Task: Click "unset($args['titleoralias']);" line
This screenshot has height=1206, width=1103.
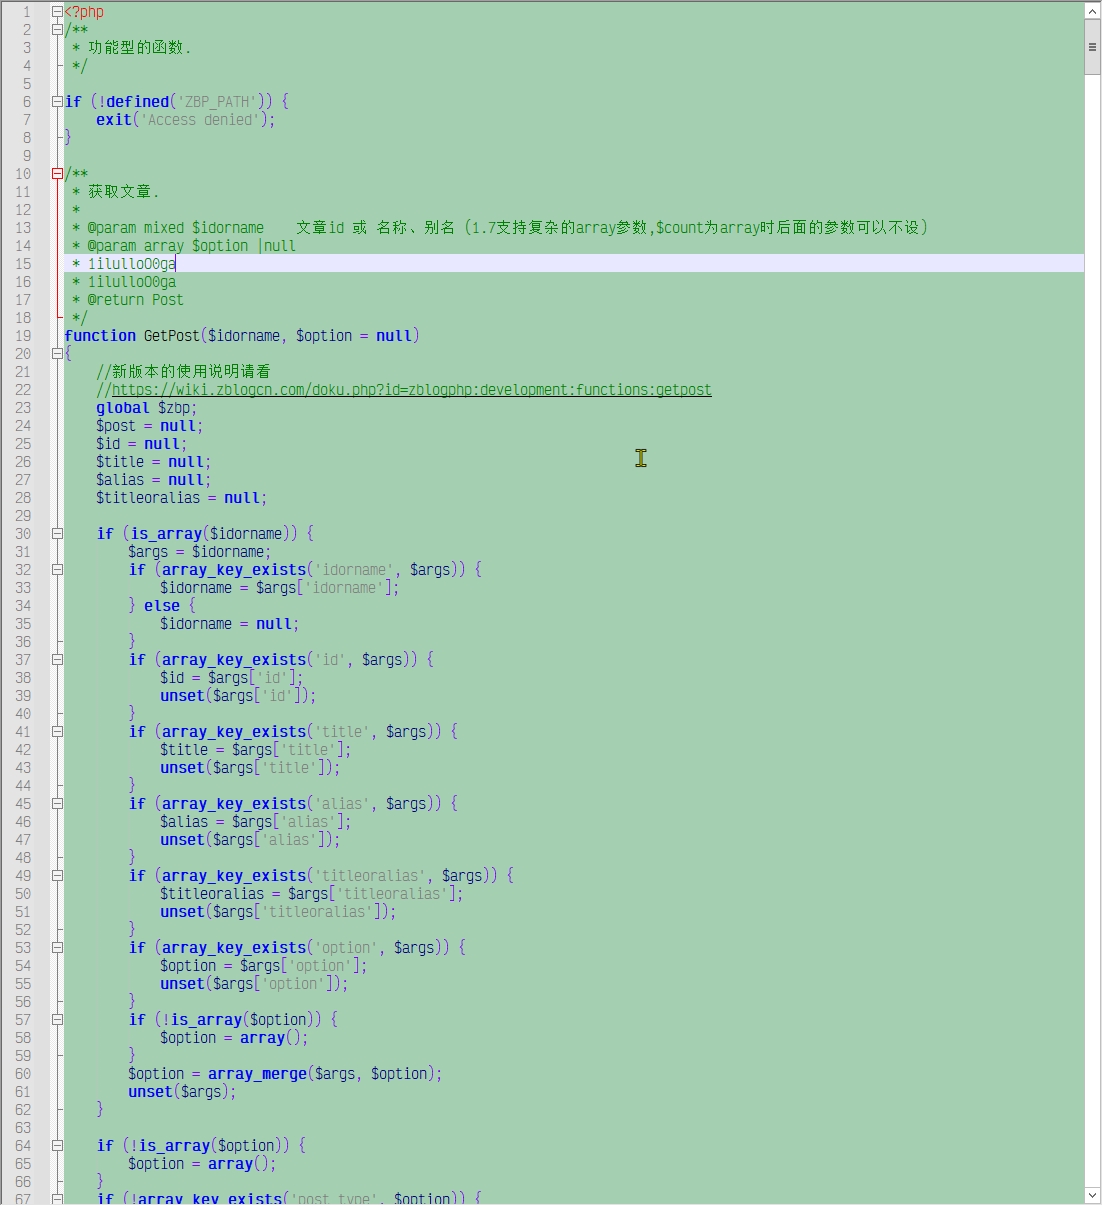Action: (278, 912)
